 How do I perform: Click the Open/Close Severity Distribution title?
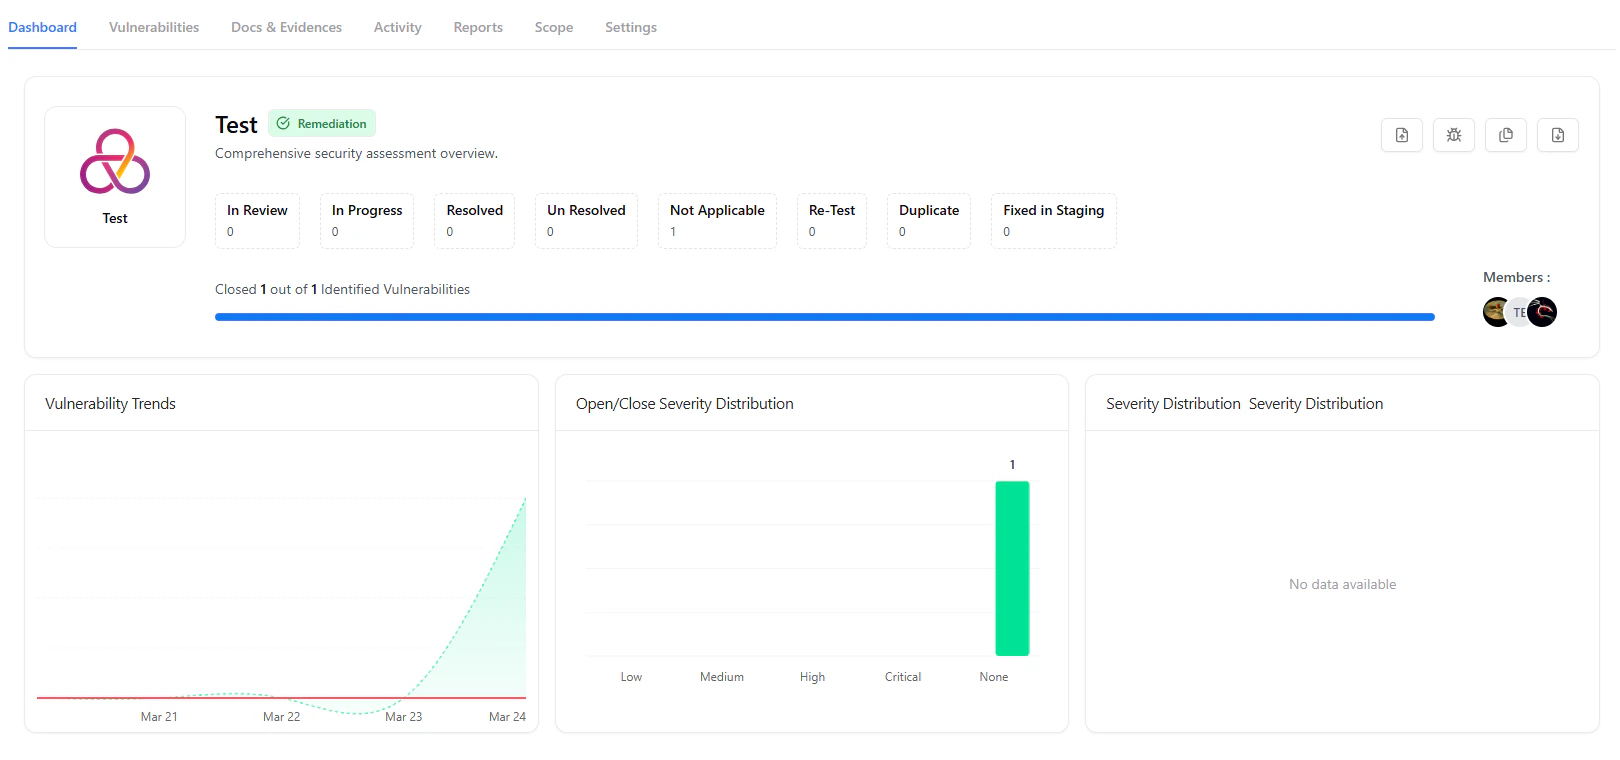pos(685,404)
